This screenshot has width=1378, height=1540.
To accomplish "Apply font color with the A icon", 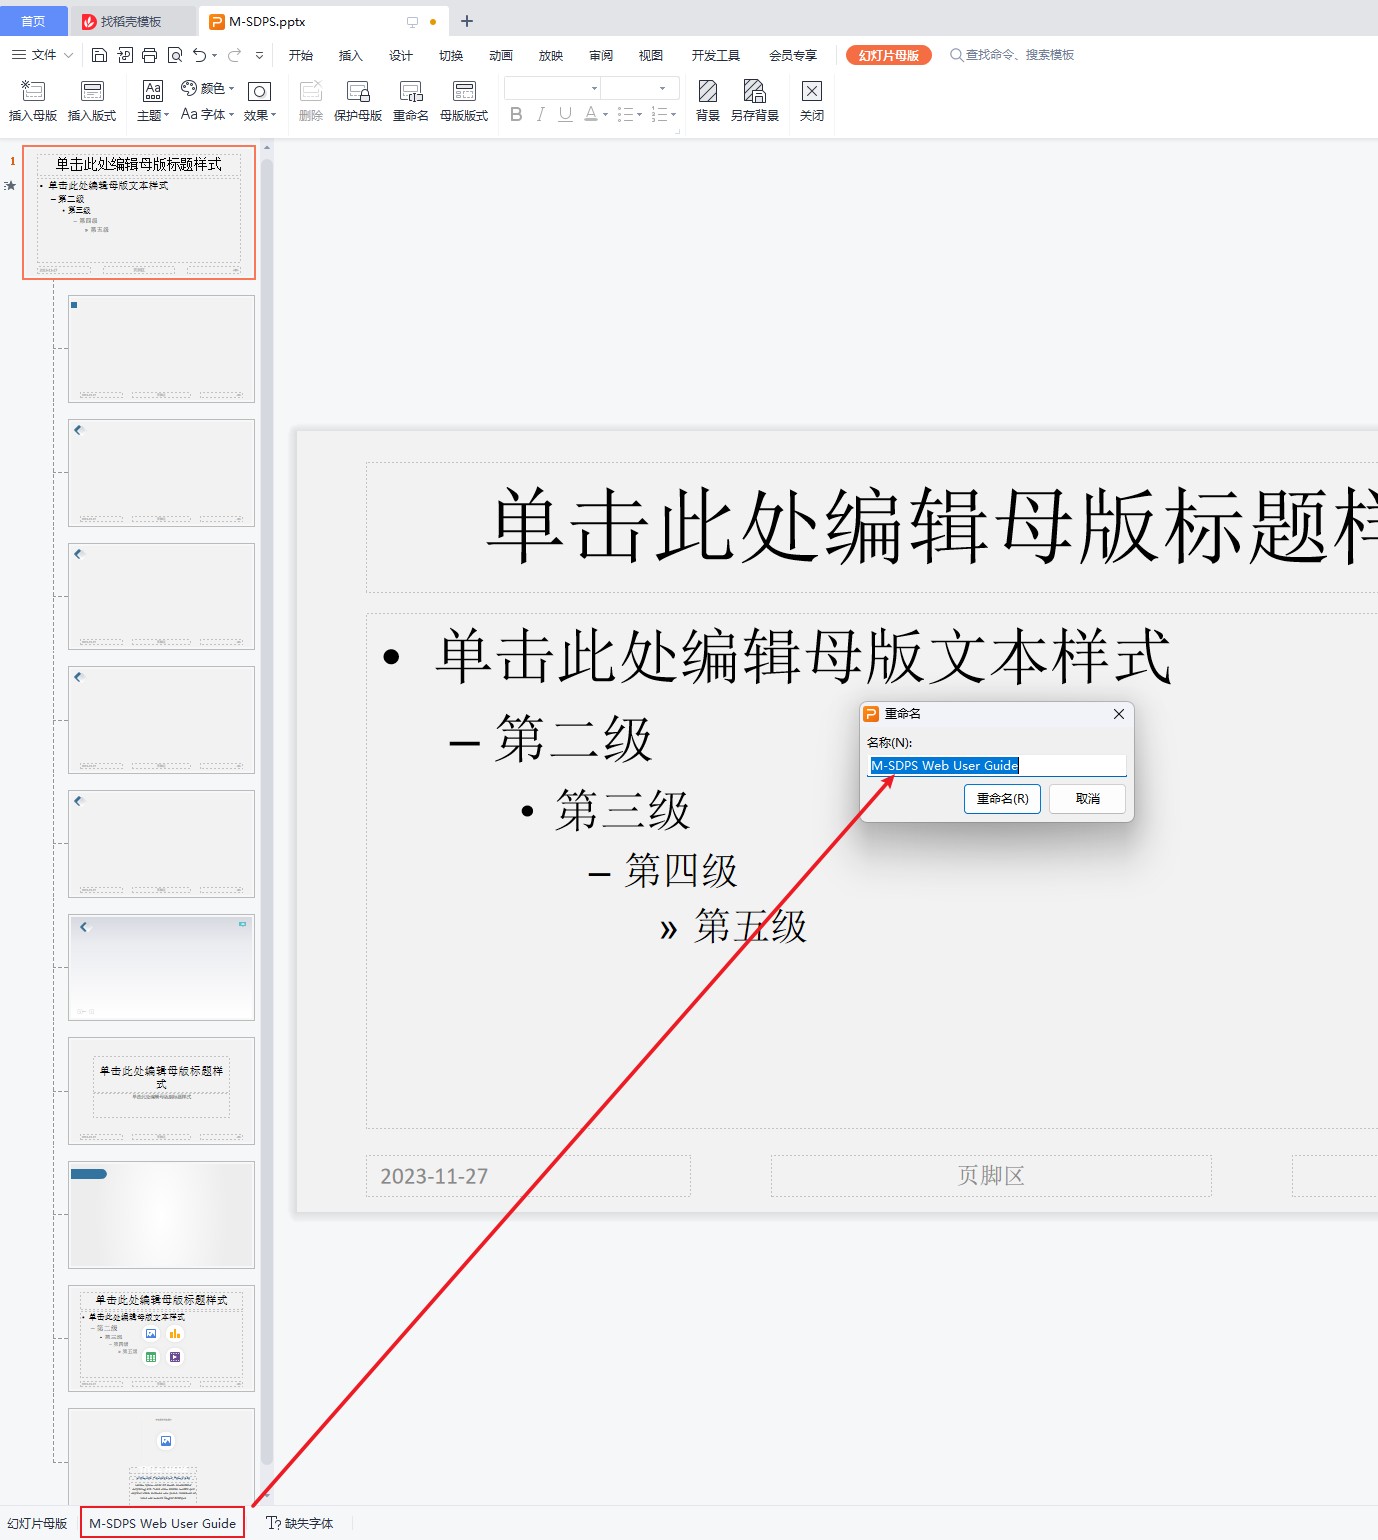I will 591,114.
